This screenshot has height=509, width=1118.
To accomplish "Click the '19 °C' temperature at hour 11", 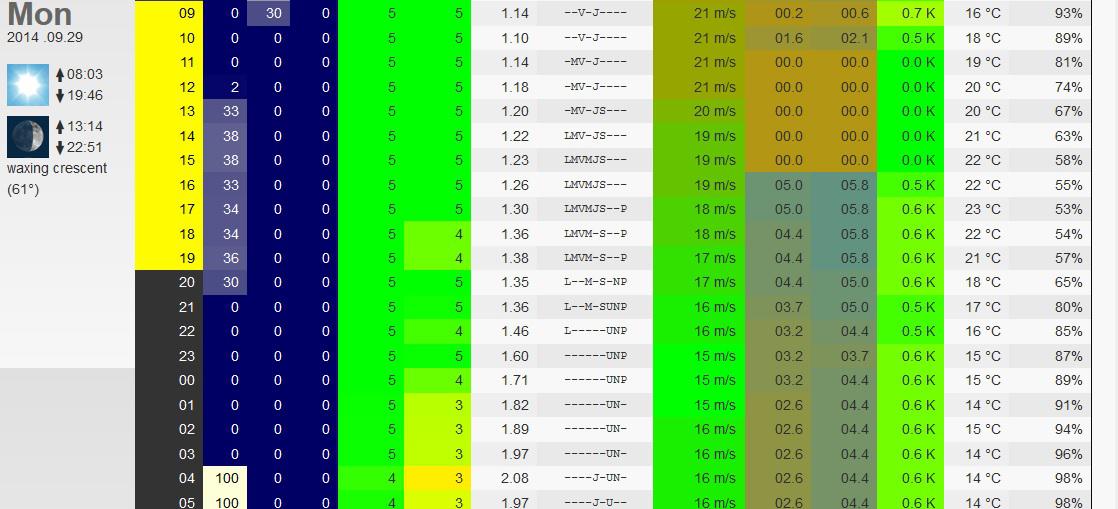I will [983, 63].
